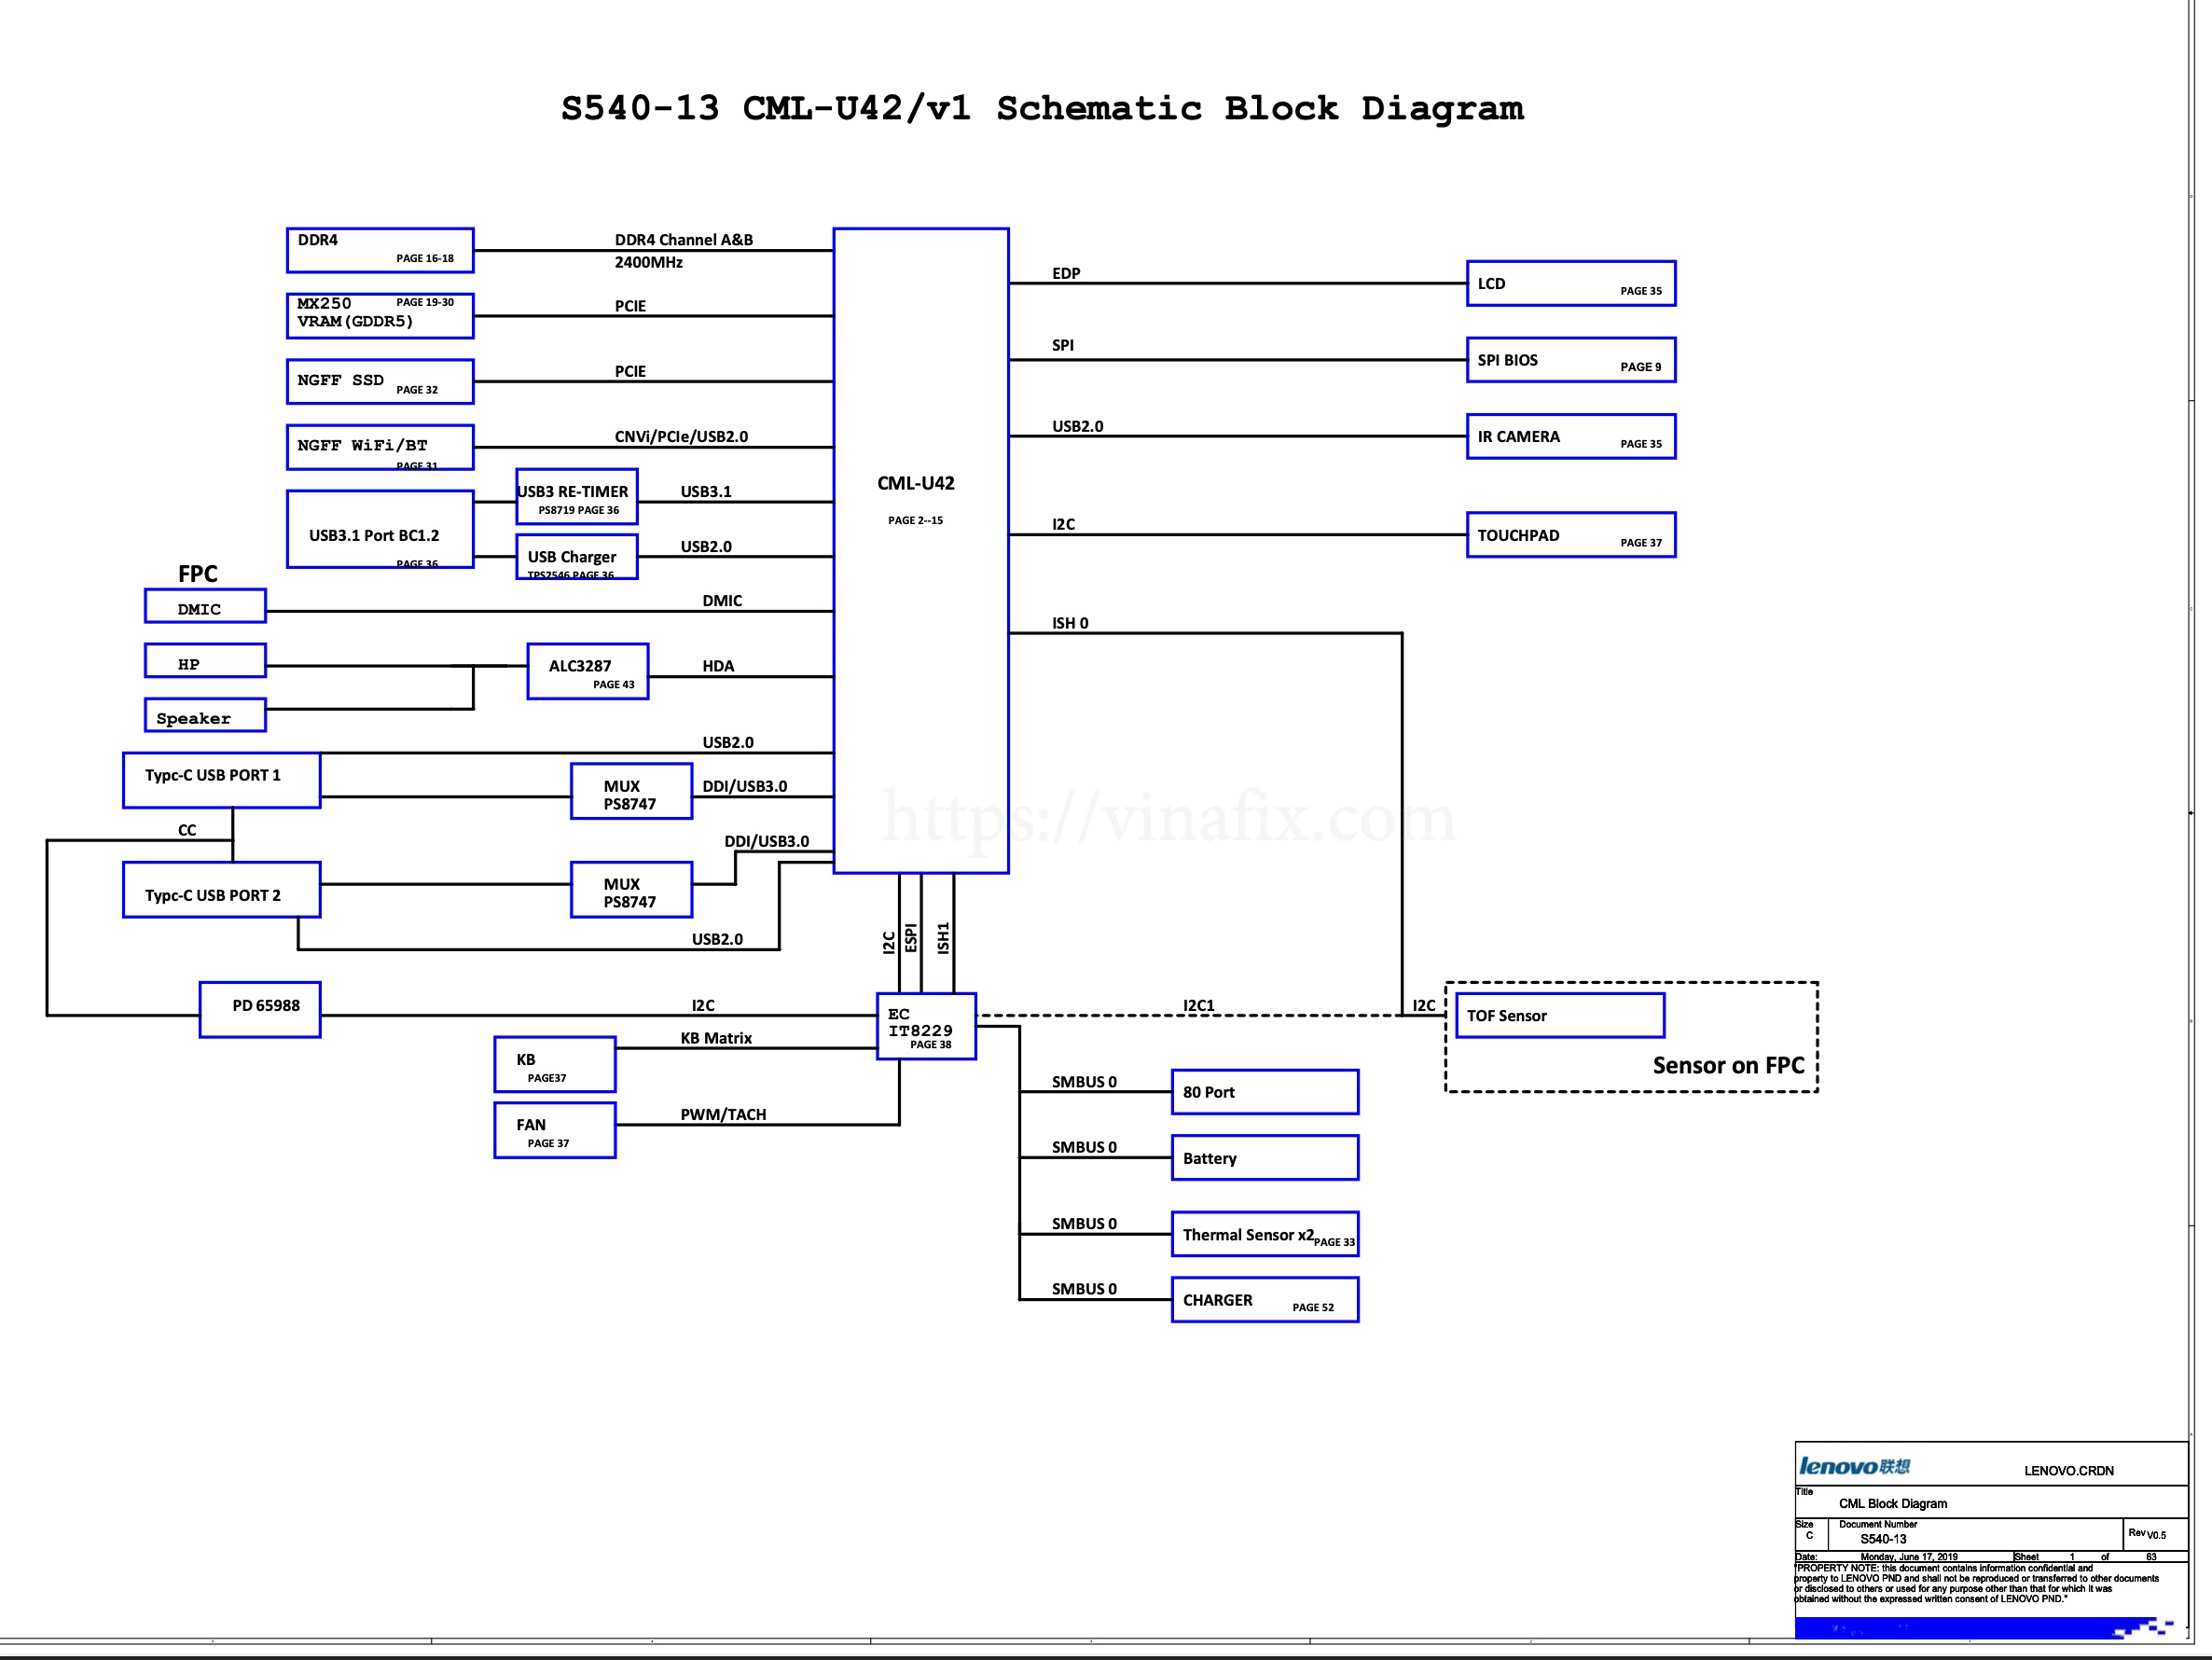Click the KB Matrix label

click(716, 1038)
